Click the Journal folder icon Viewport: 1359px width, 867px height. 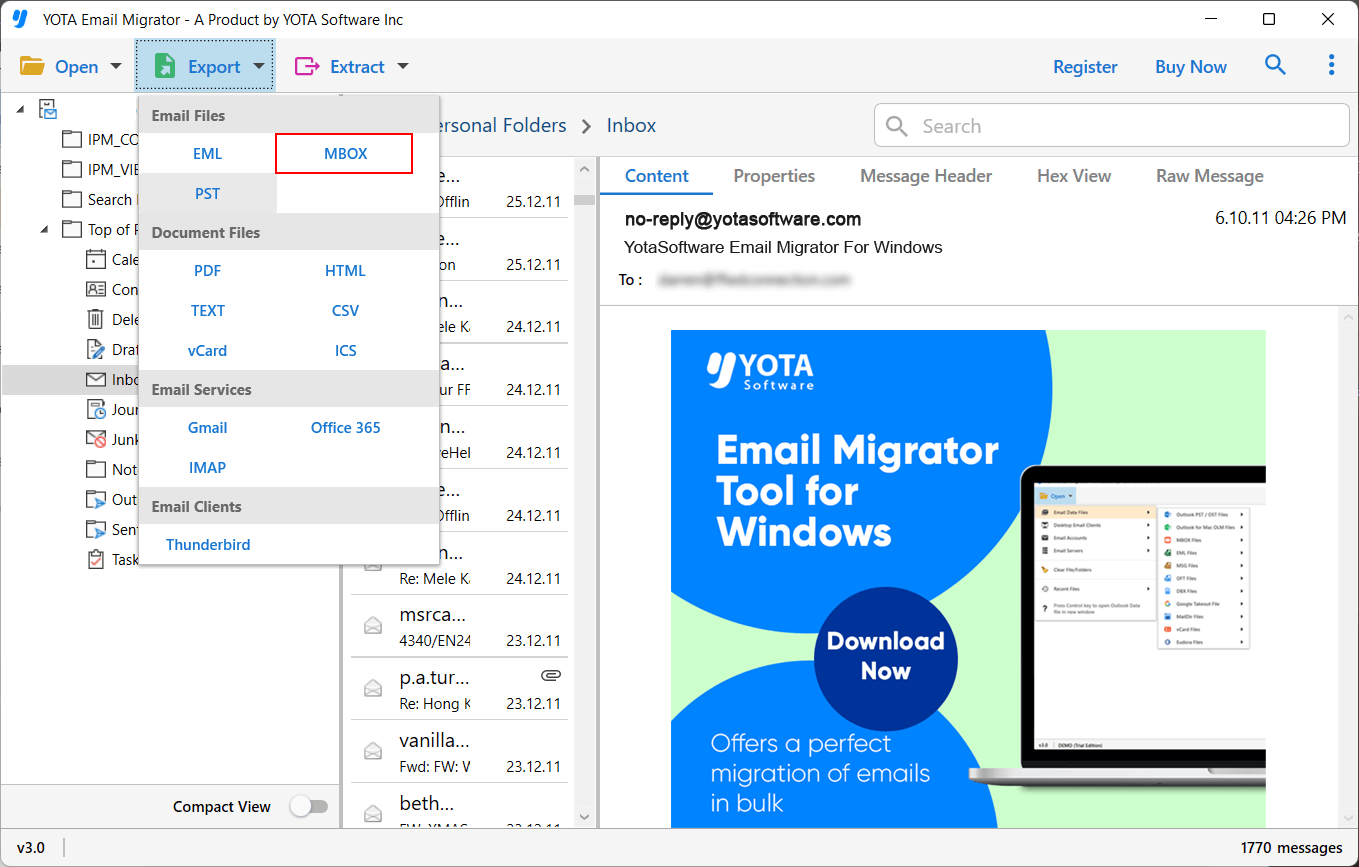click(96, 409)
